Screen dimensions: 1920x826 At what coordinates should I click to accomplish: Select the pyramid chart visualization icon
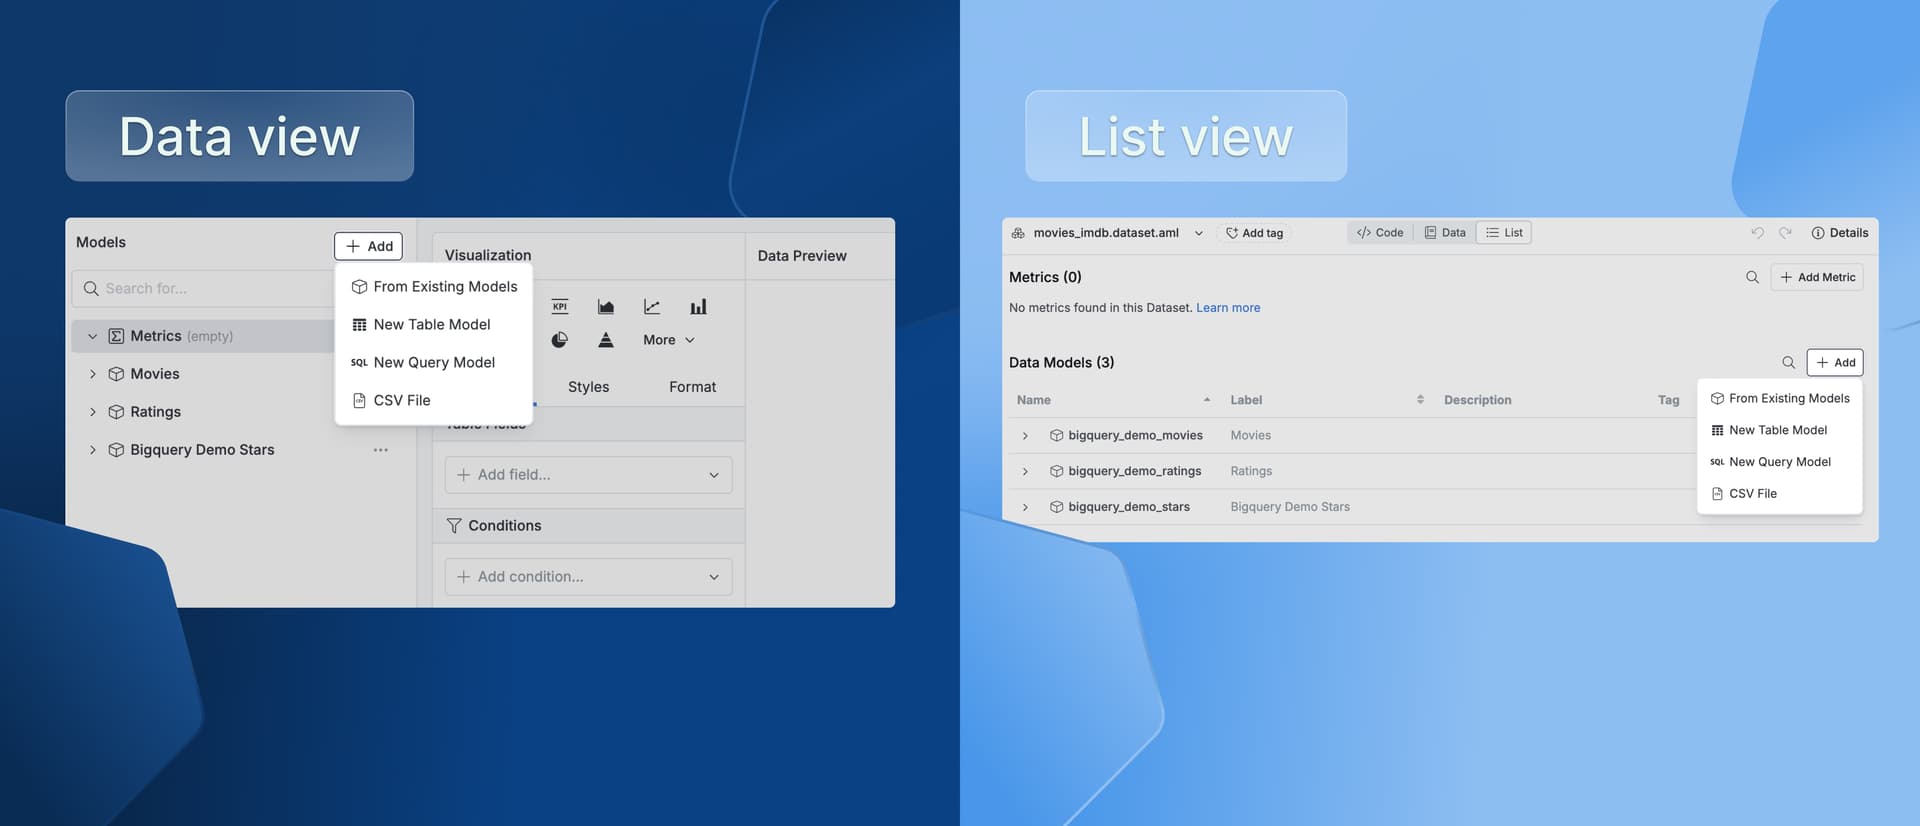pyautogui.click(x=606, y=340)
